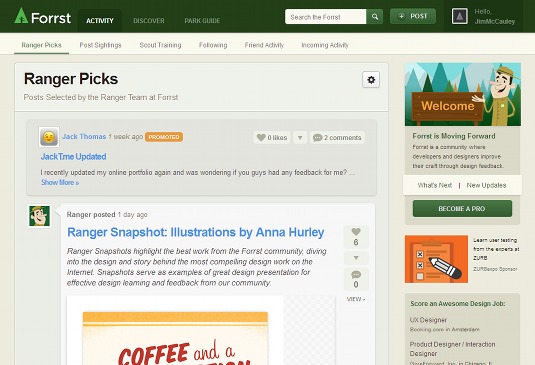
Task: Open Product Designer / Interaction Designer job
Action: [x=452, y=349]
